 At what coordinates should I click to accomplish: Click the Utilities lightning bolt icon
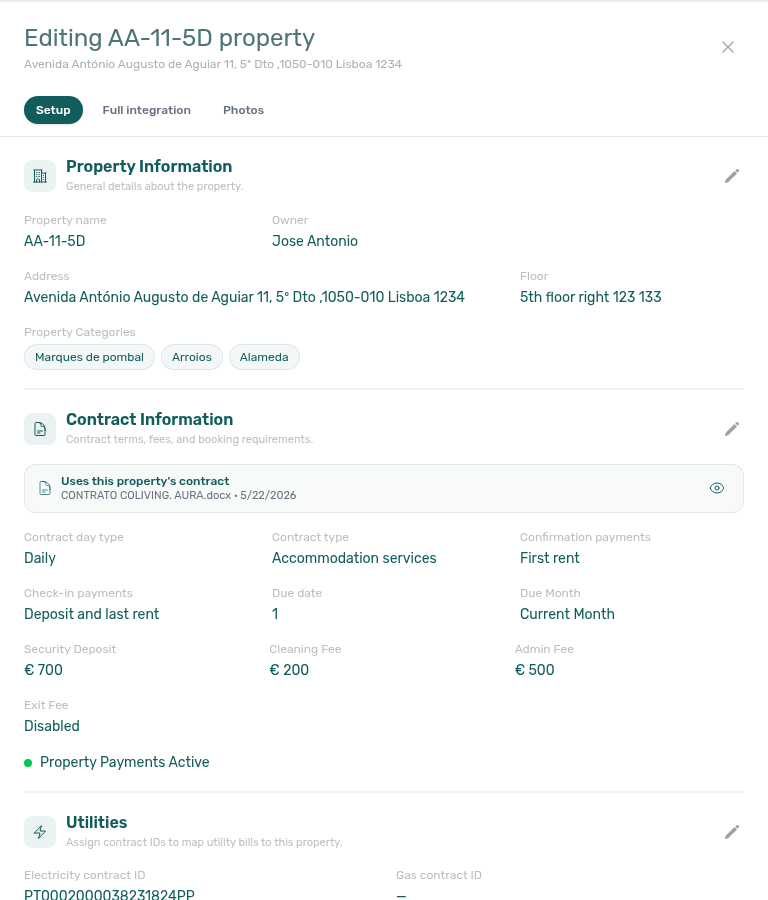40,832
